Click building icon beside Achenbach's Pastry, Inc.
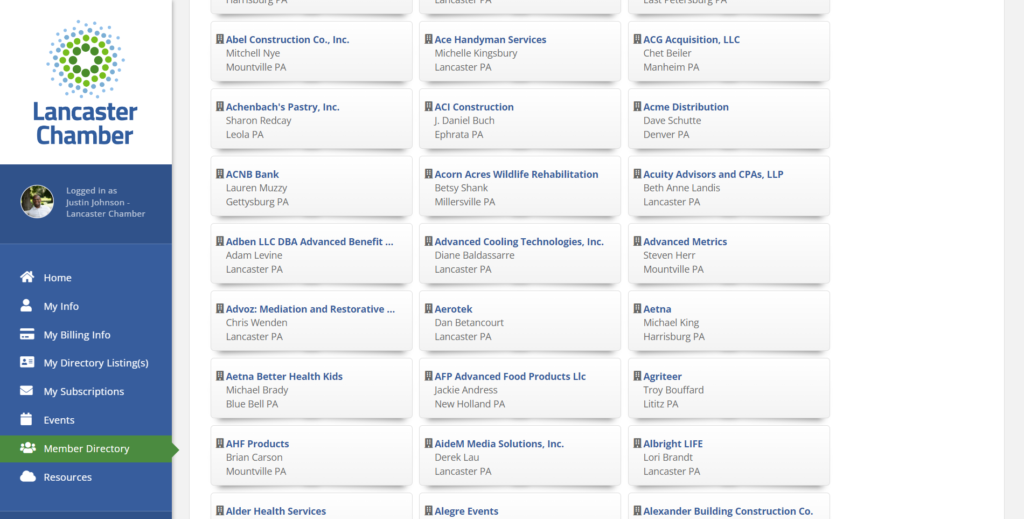This screenshot has width=1024, height=519. click(x=220, y=106)
